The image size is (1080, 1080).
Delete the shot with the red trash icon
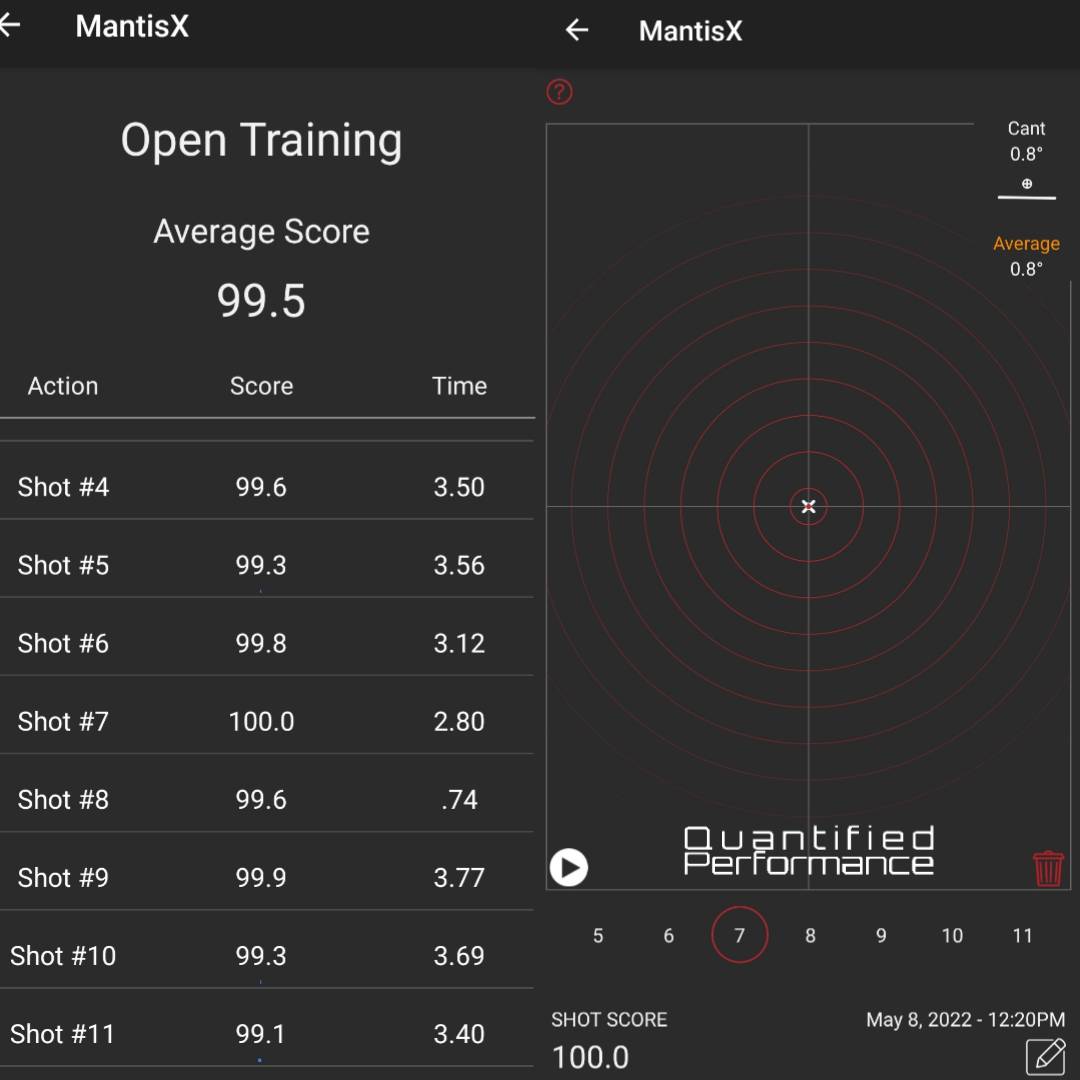pyautogui.click(x=1048, y=869)
